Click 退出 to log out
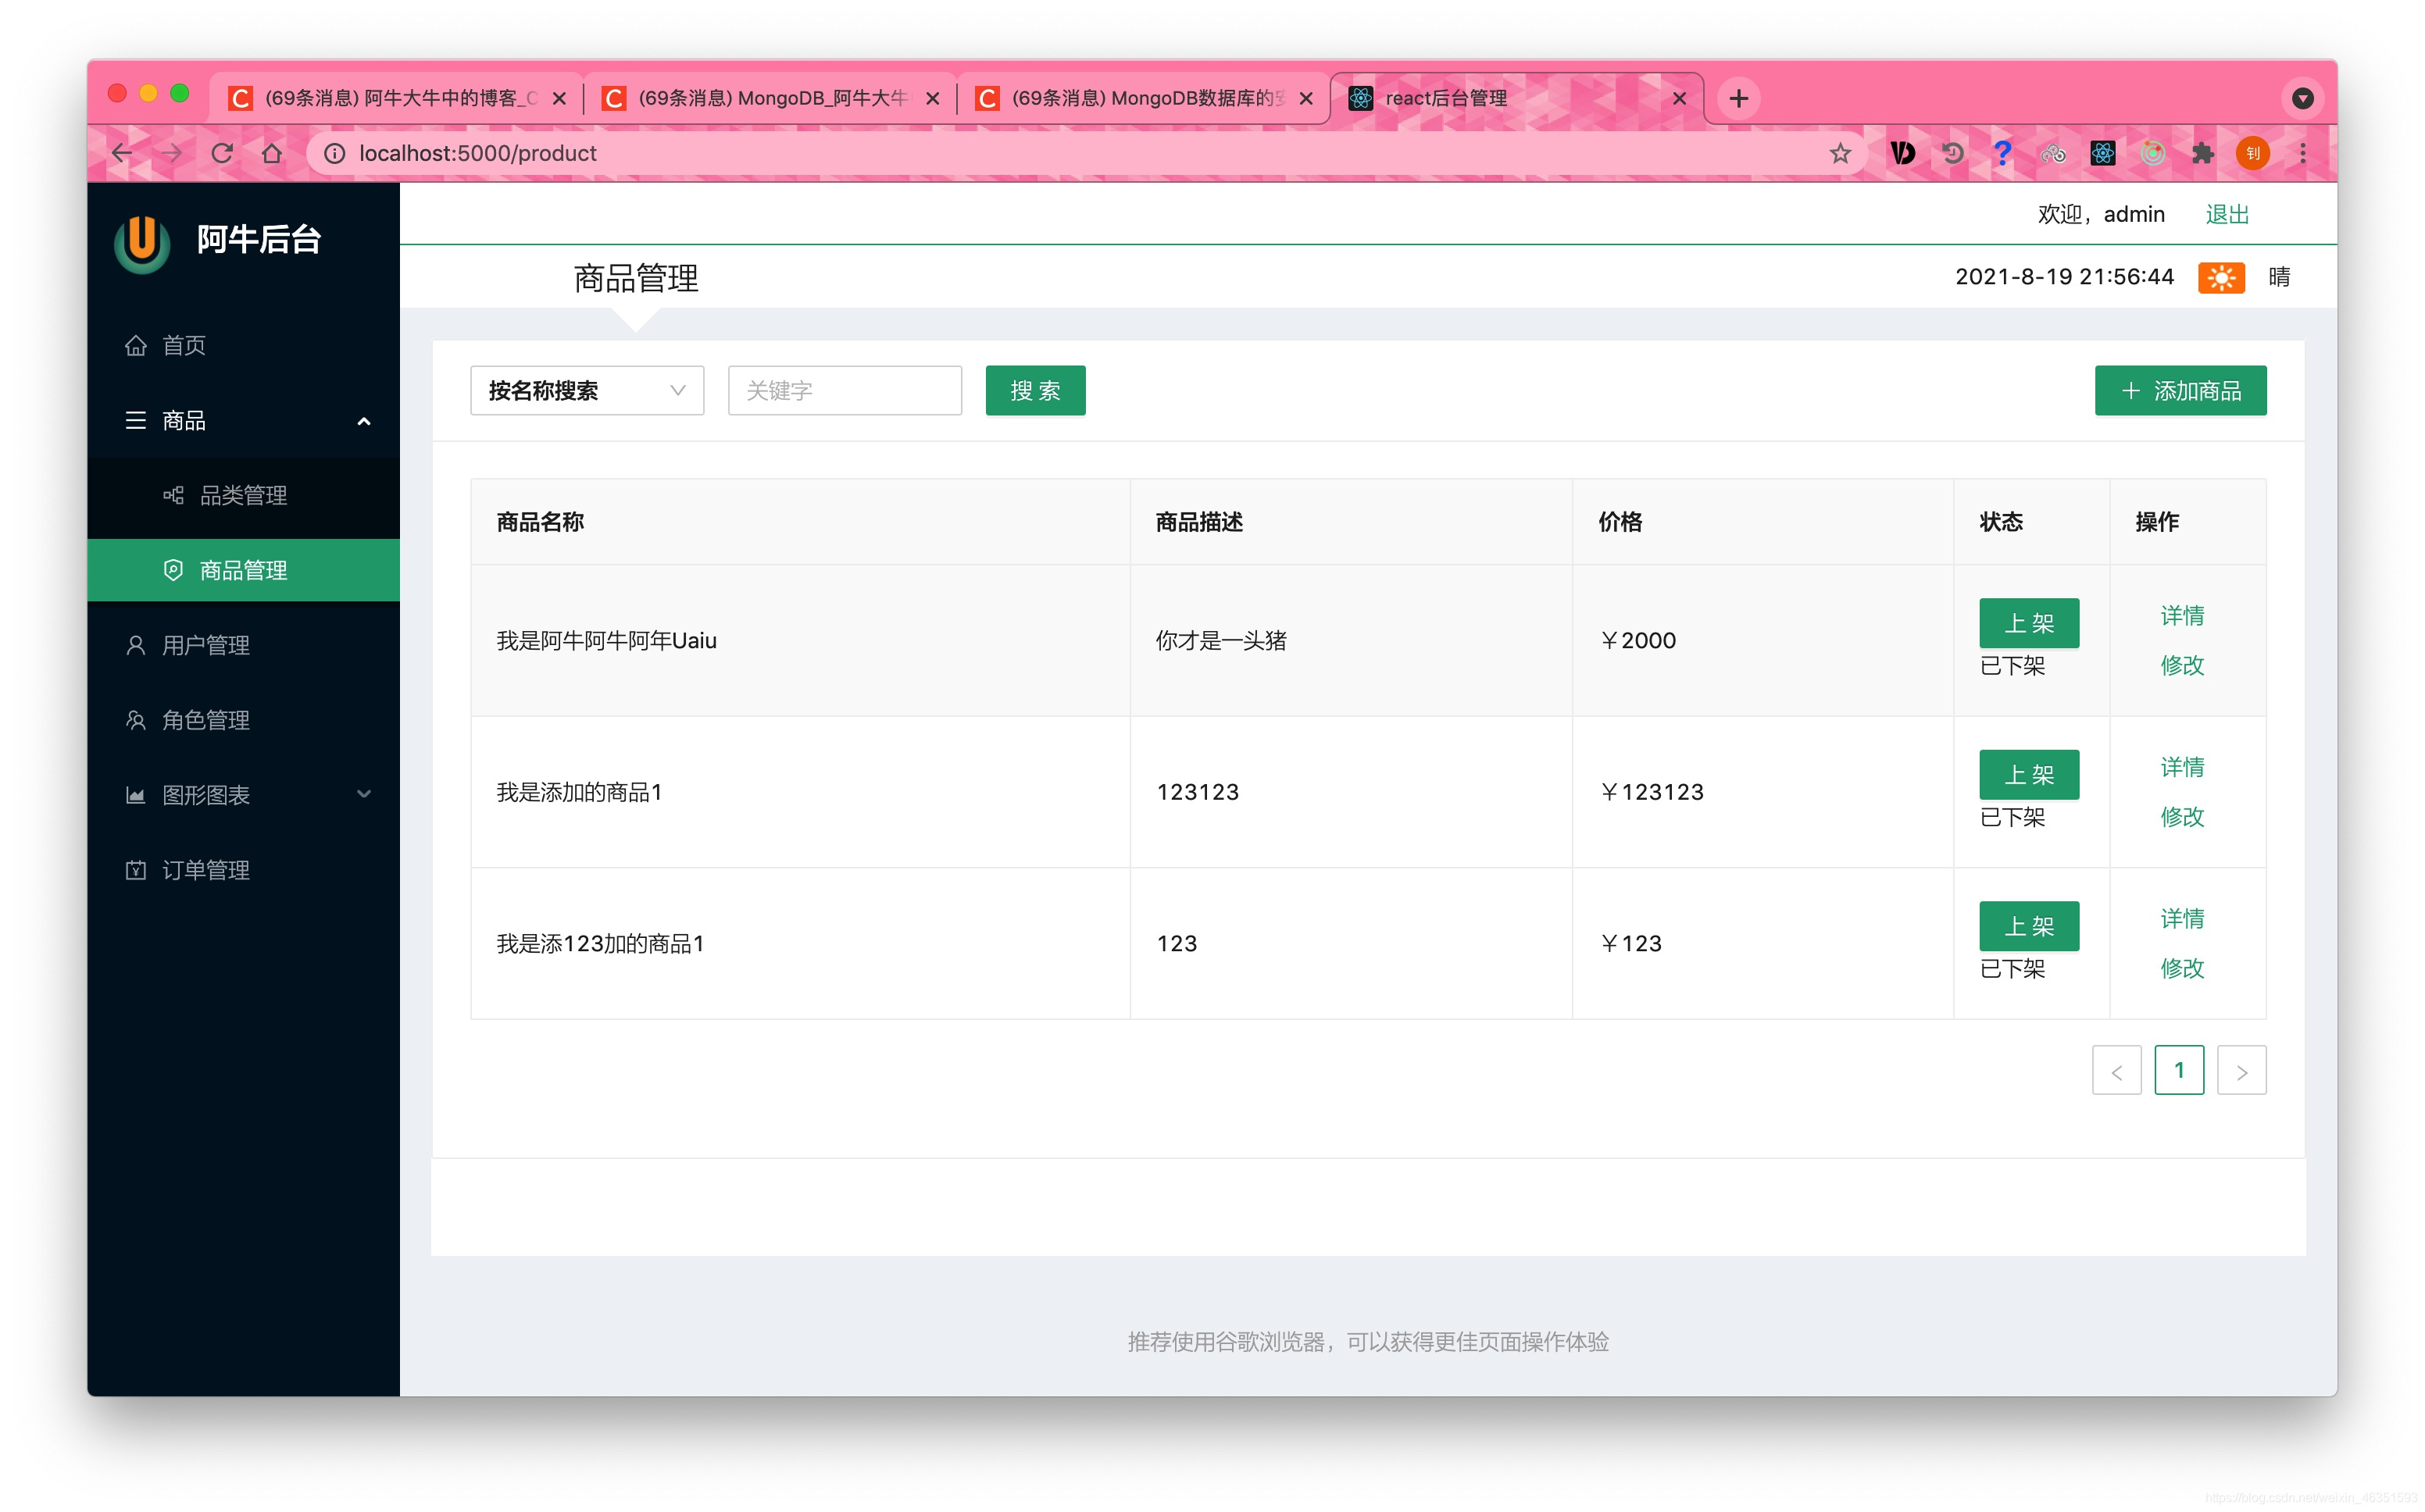2425x1512 pixels. pyautogui.click(x=2227, y=214)
